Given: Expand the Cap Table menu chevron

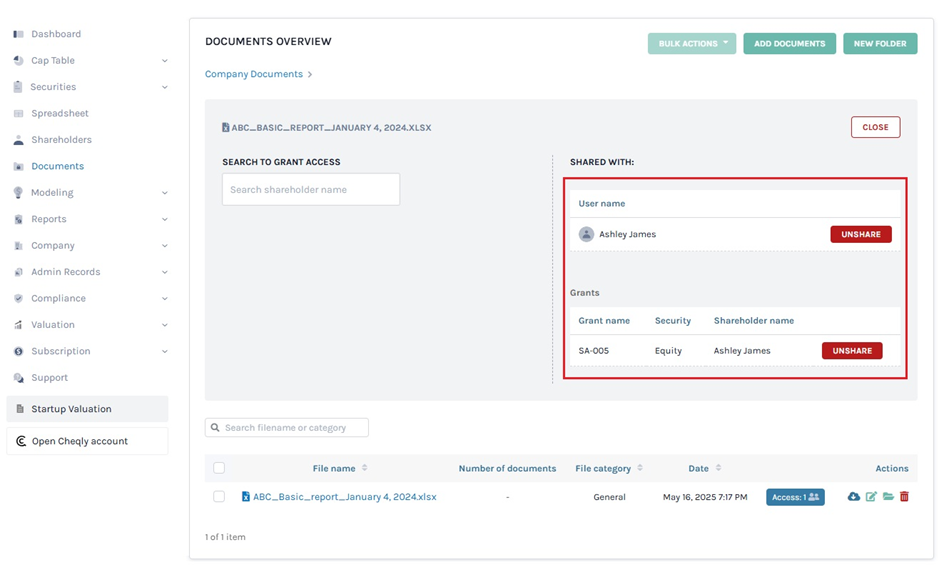Looking at the screenshot, I should [x=165, y=61].
